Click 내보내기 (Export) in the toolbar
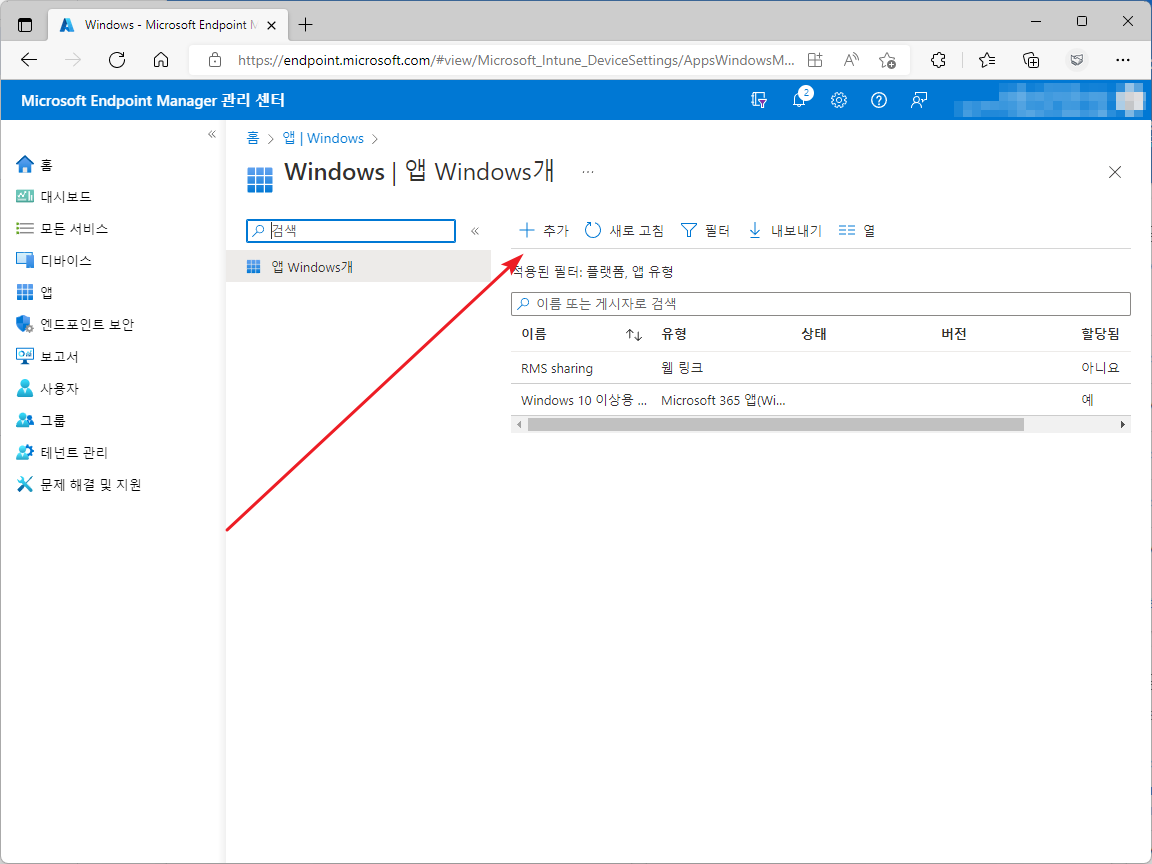This screenshot has width=1152, height=864. pos(784,231)
